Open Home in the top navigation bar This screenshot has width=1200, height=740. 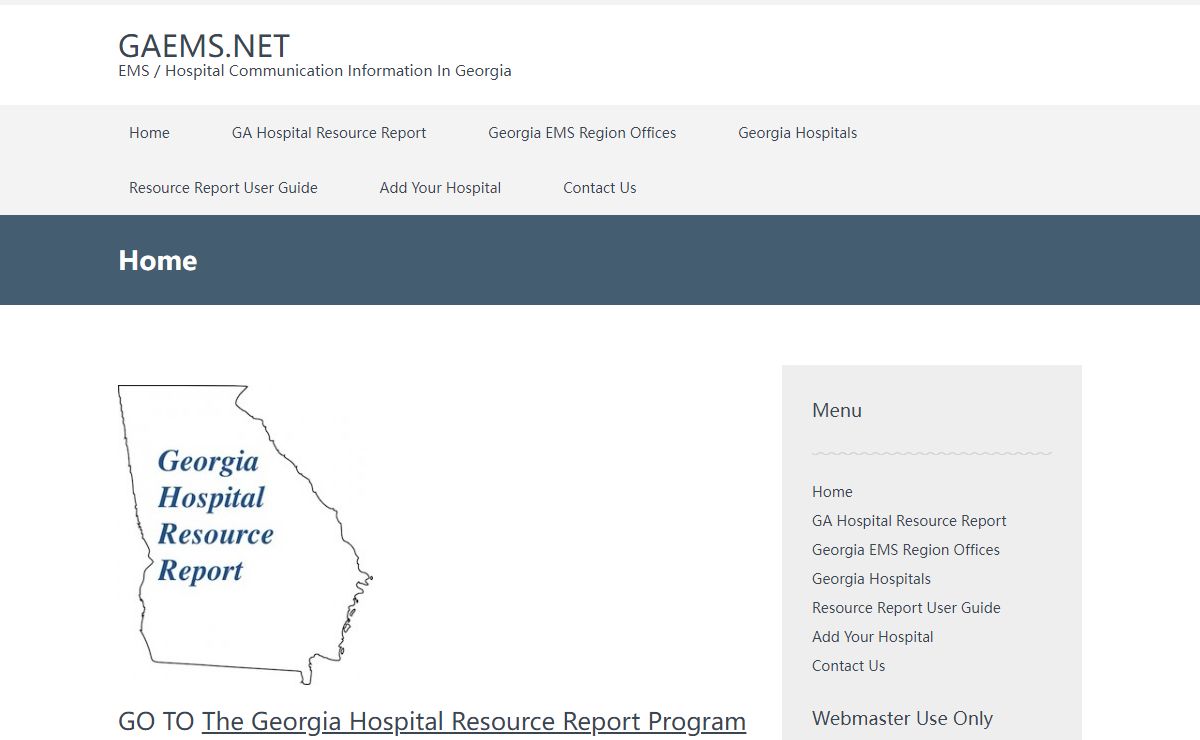[149, 133]
